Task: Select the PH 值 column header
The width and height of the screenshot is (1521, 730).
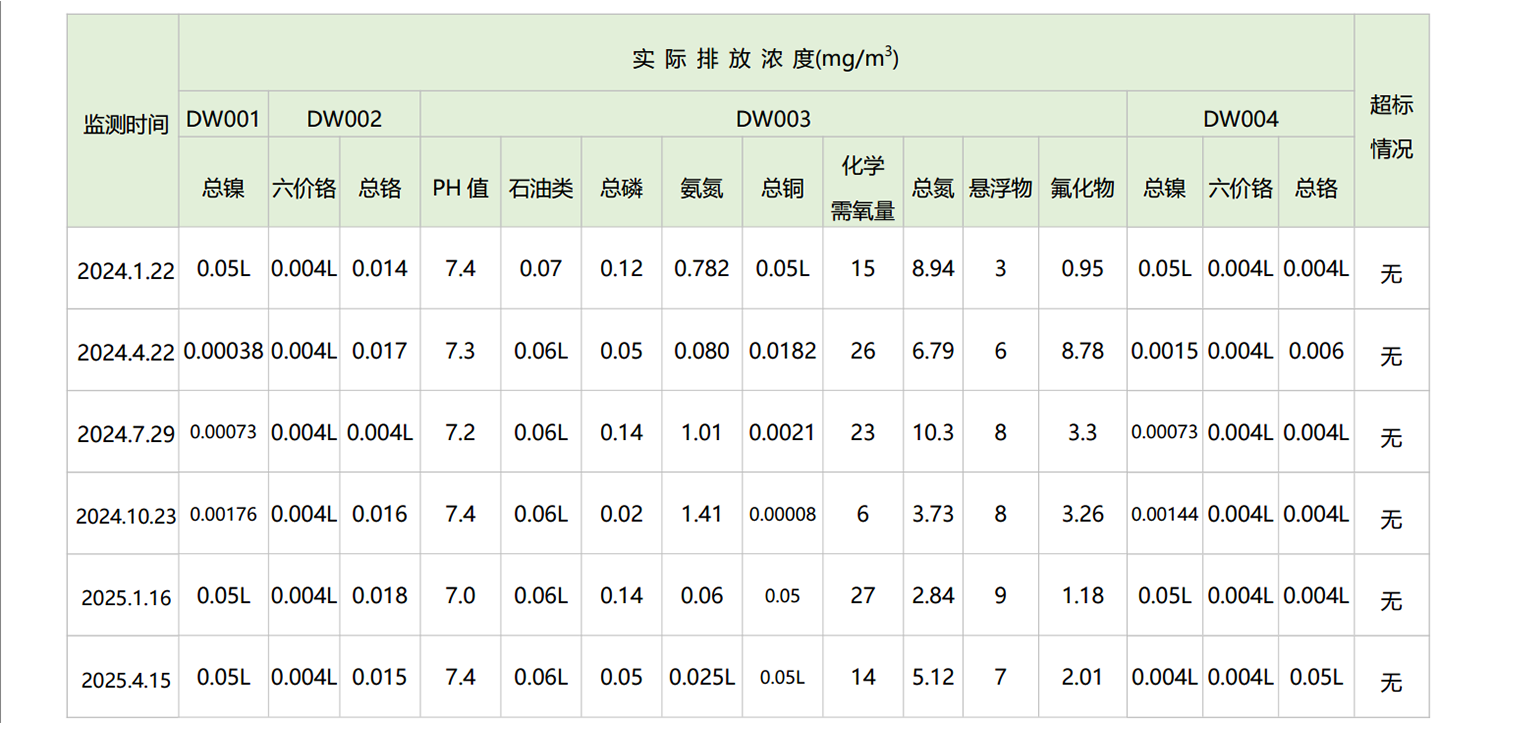Action: coord(460,187)
